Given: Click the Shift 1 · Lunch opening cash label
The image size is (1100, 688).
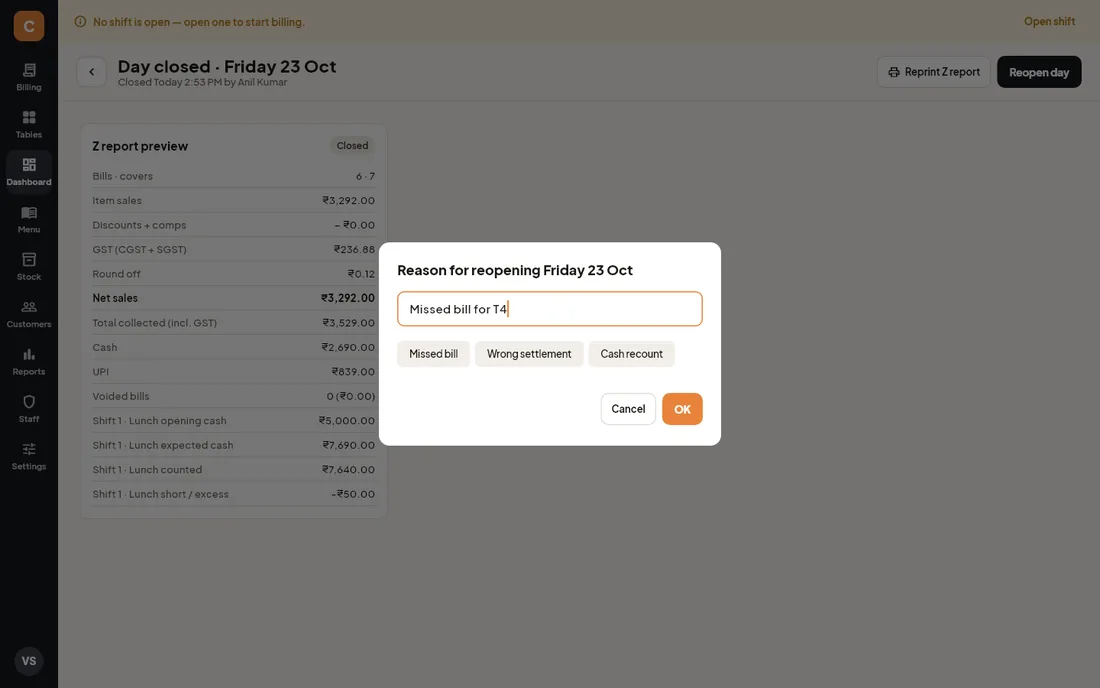Looking at the screenshot, I should coord(159,421).
